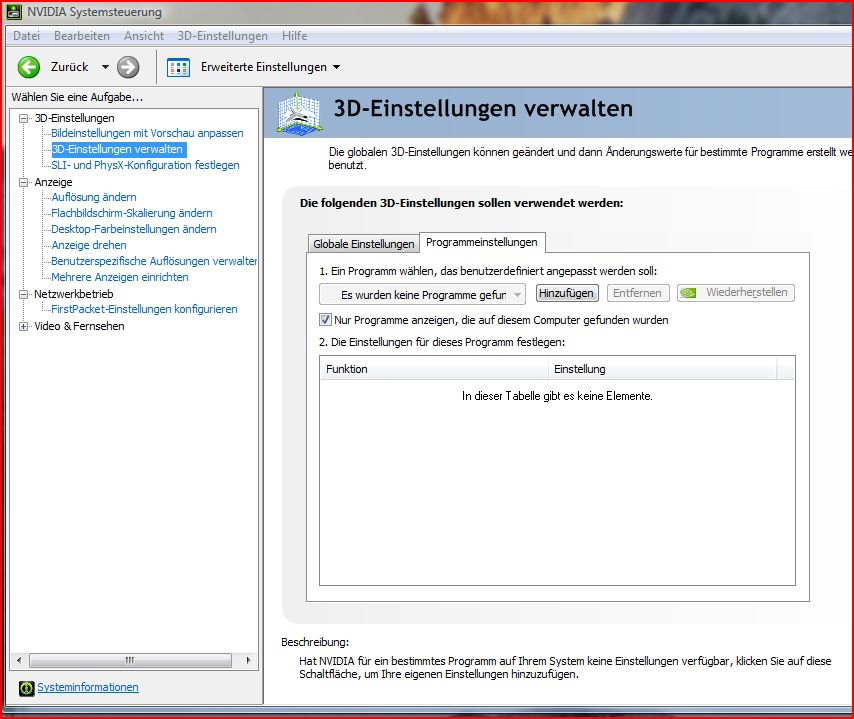Click the 3D cube header icon
Screen dimensions: 854x719
298,113
